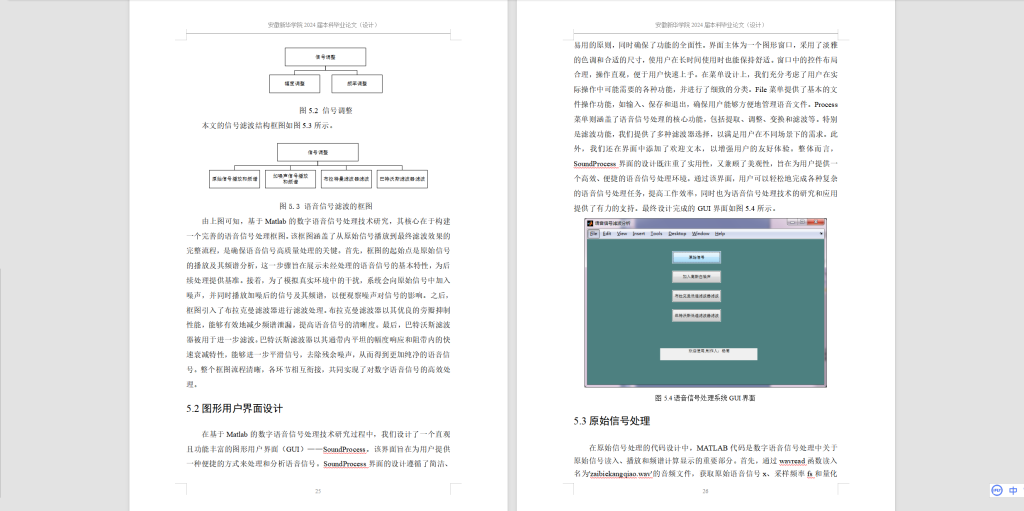Image resolution: width=1024 pixels, height=511 pixels.
Task: Click the highlighted 原始信号 button in the GUI figure
Action: 697,257
